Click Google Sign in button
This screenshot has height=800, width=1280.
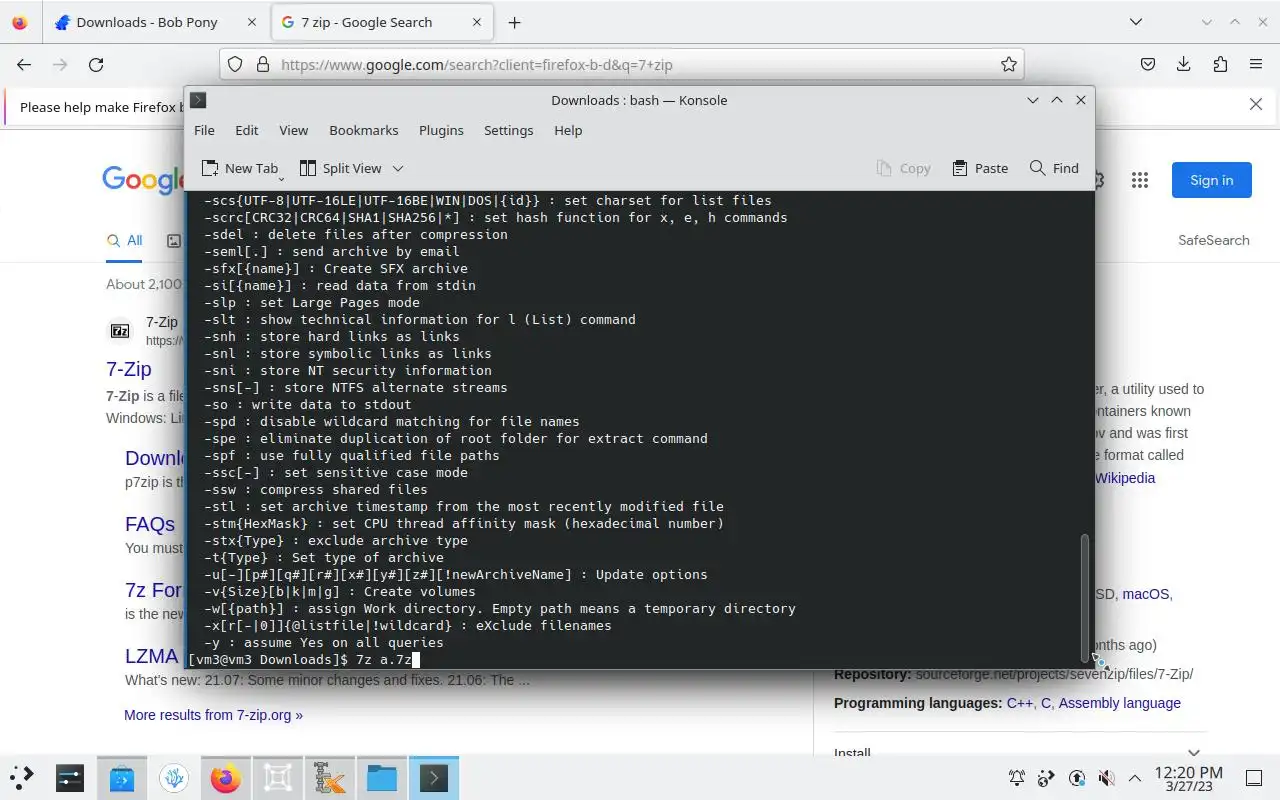[1212, 180]
